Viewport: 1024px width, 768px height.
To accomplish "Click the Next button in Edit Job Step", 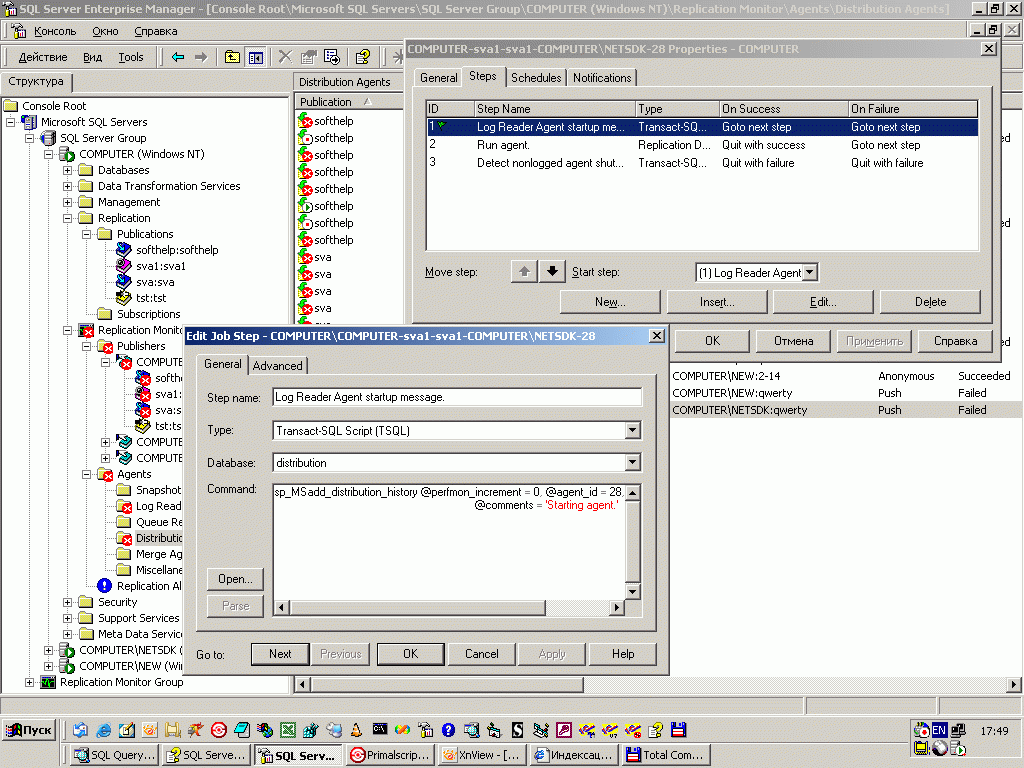I will point(280,654).
